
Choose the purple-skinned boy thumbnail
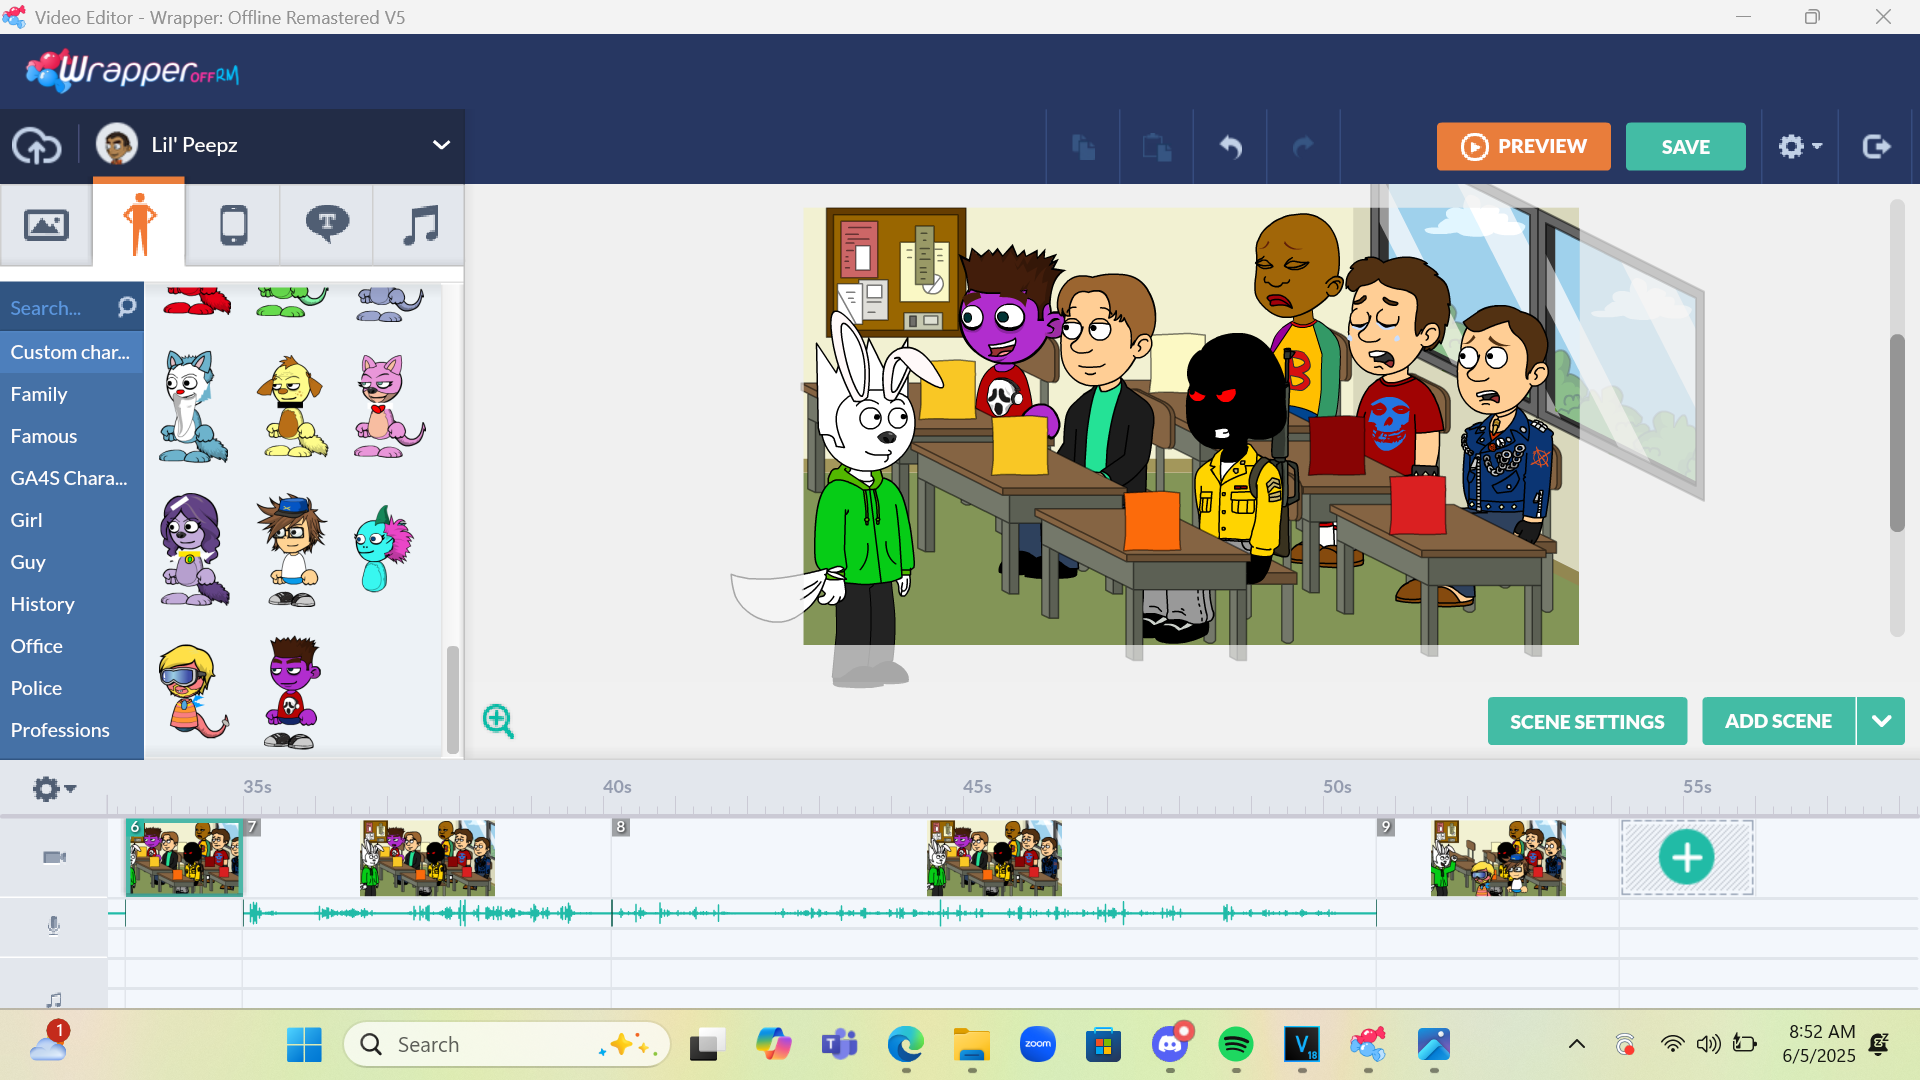point(292,692)
